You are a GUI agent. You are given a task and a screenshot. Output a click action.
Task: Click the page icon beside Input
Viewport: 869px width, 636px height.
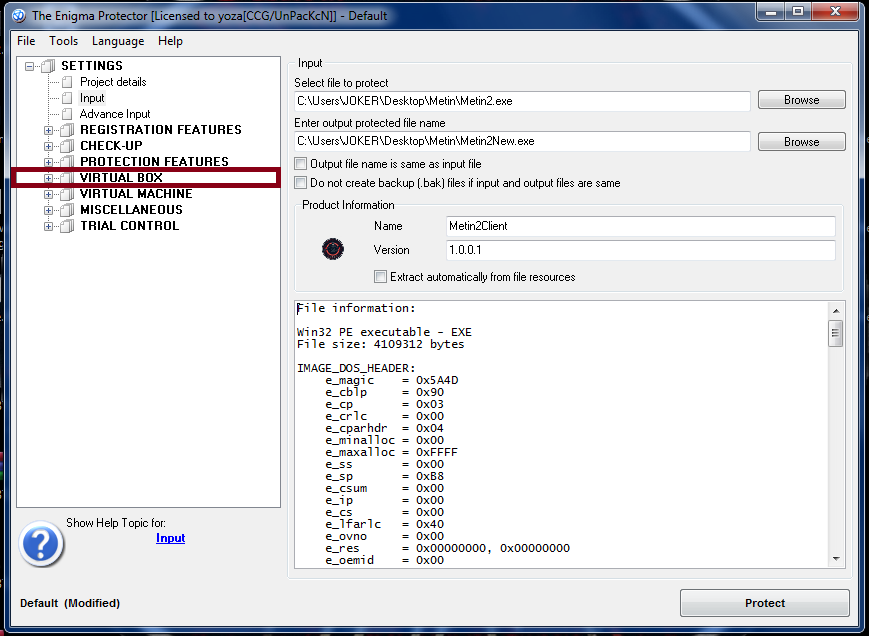point(67,99)
